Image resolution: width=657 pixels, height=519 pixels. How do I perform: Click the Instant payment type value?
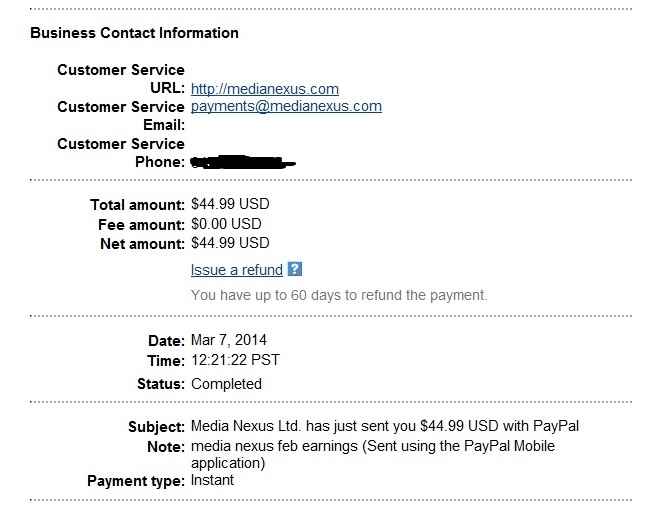click(212, 480)
